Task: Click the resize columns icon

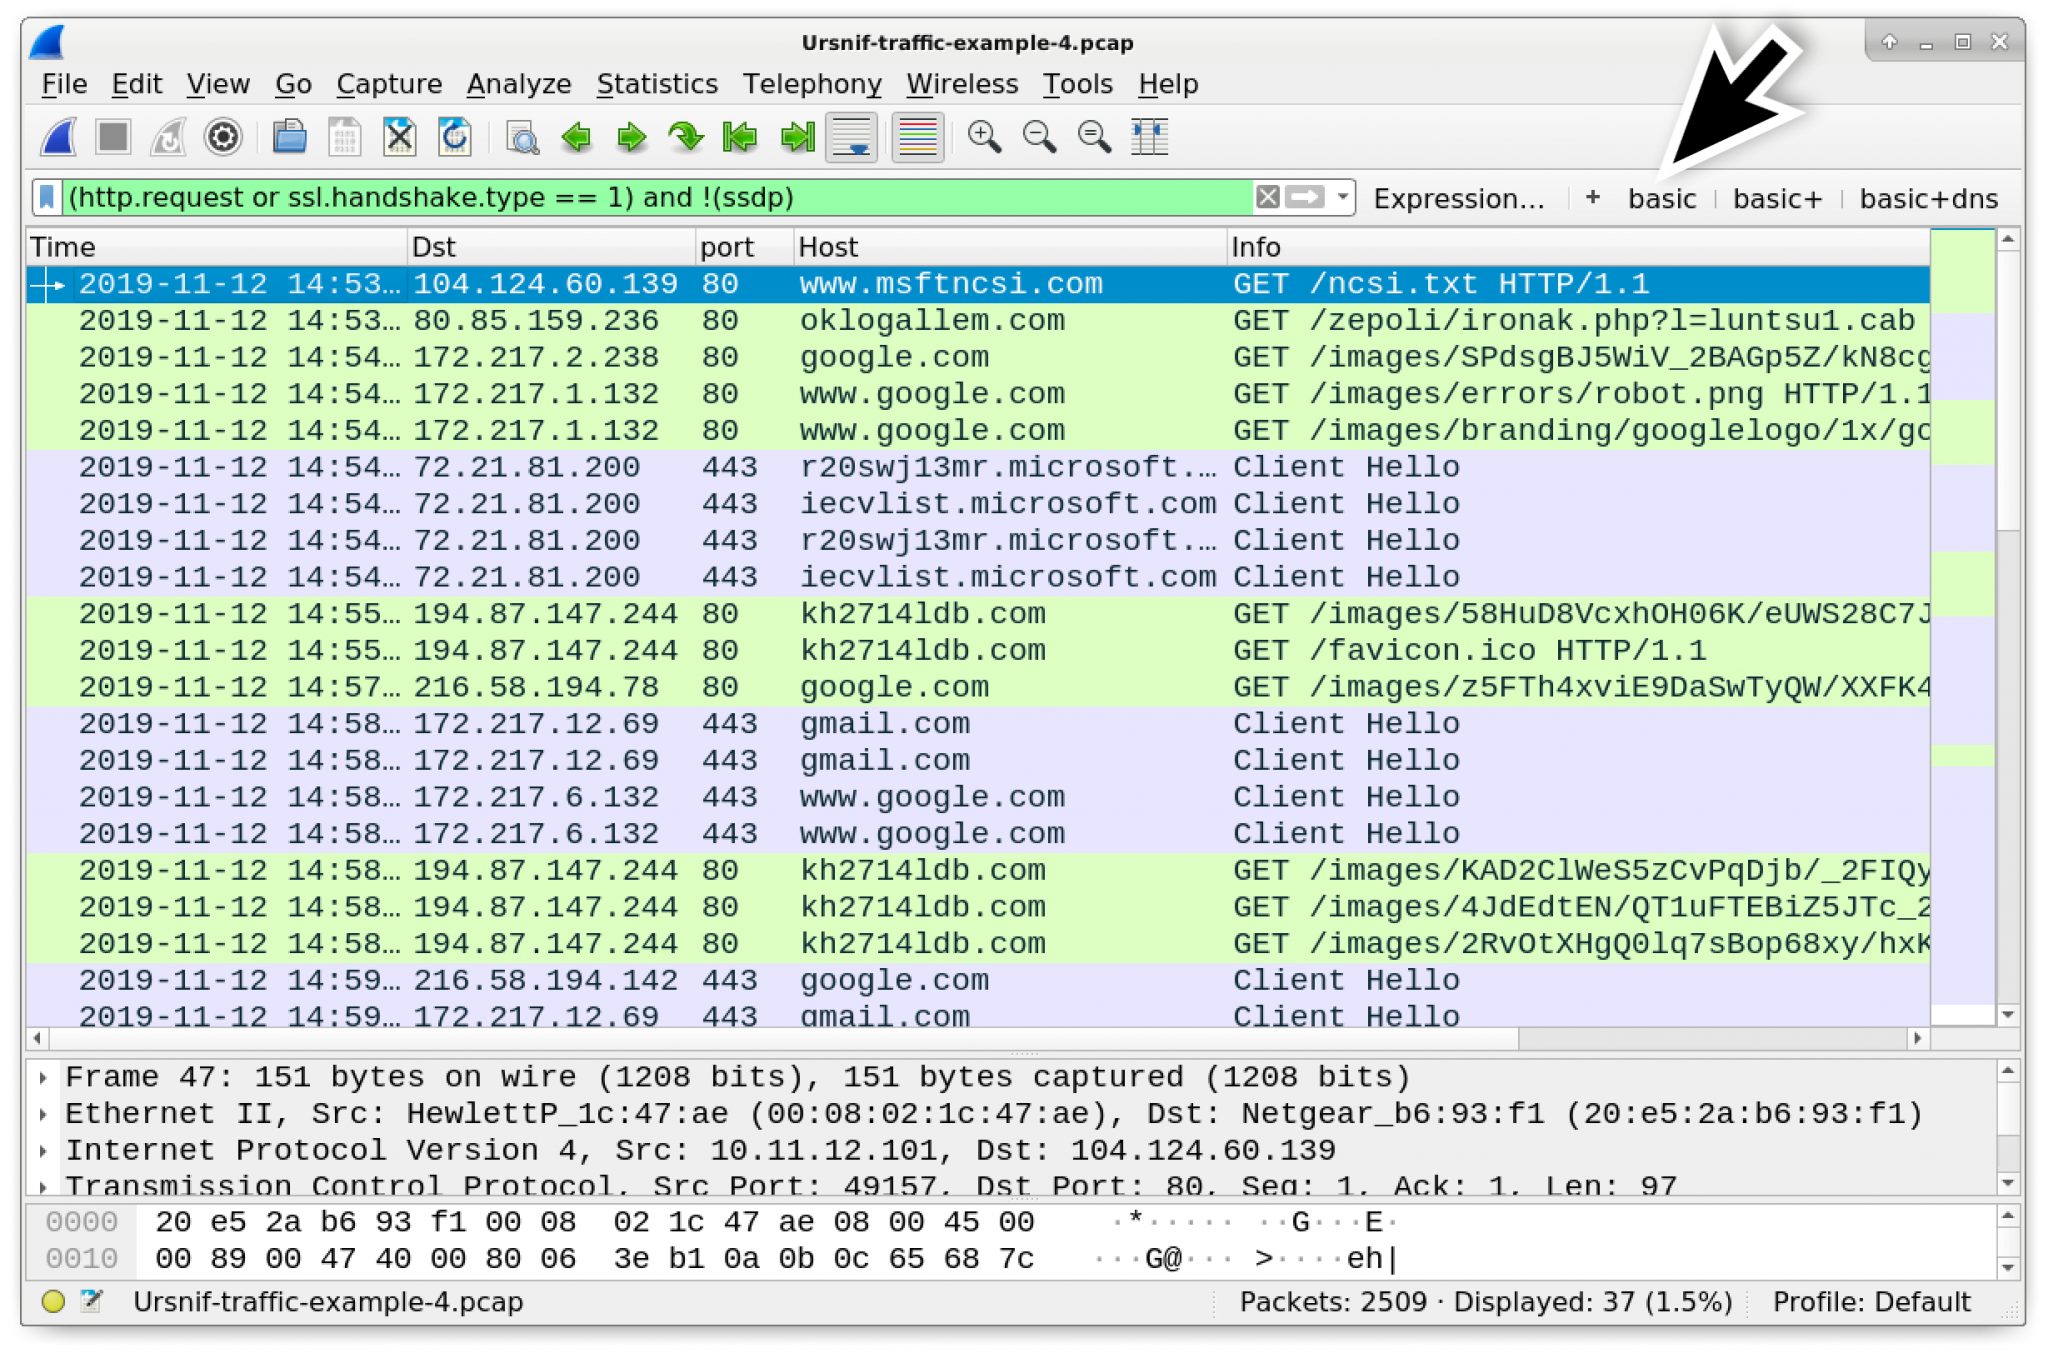Action: (x=1149, y=137)
